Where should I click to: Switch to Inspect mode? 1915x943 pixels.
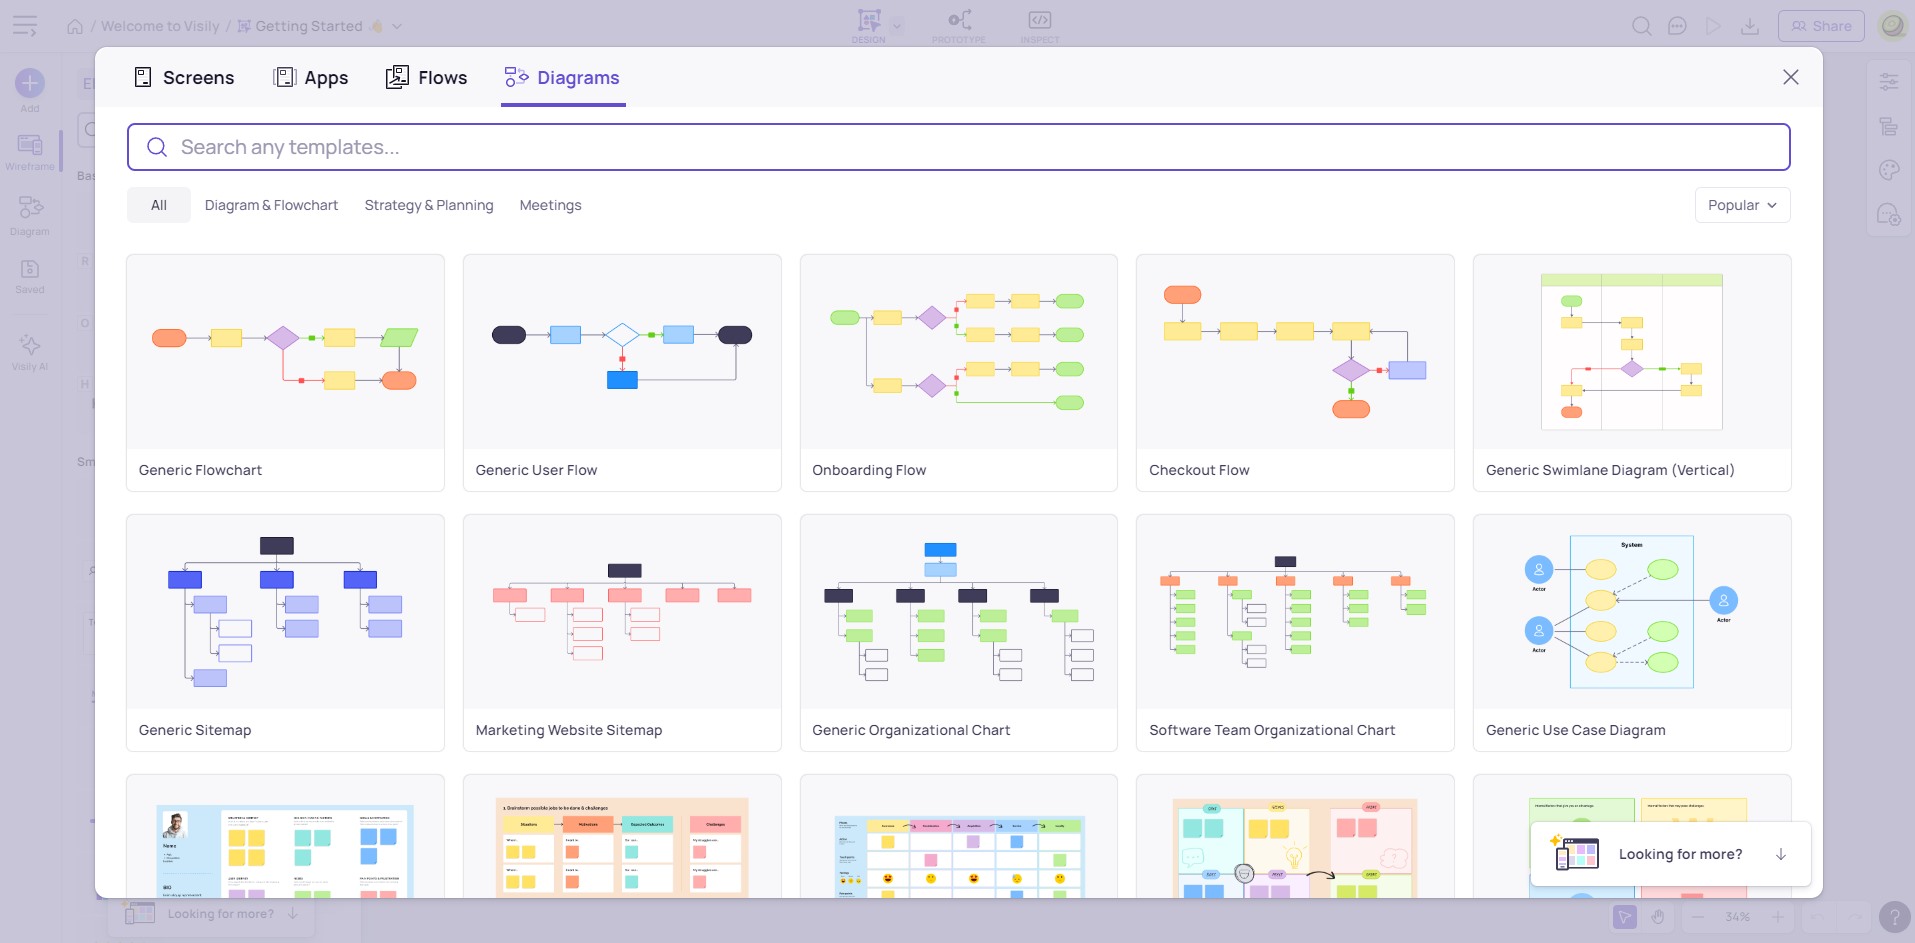(x=1040, y=25)
